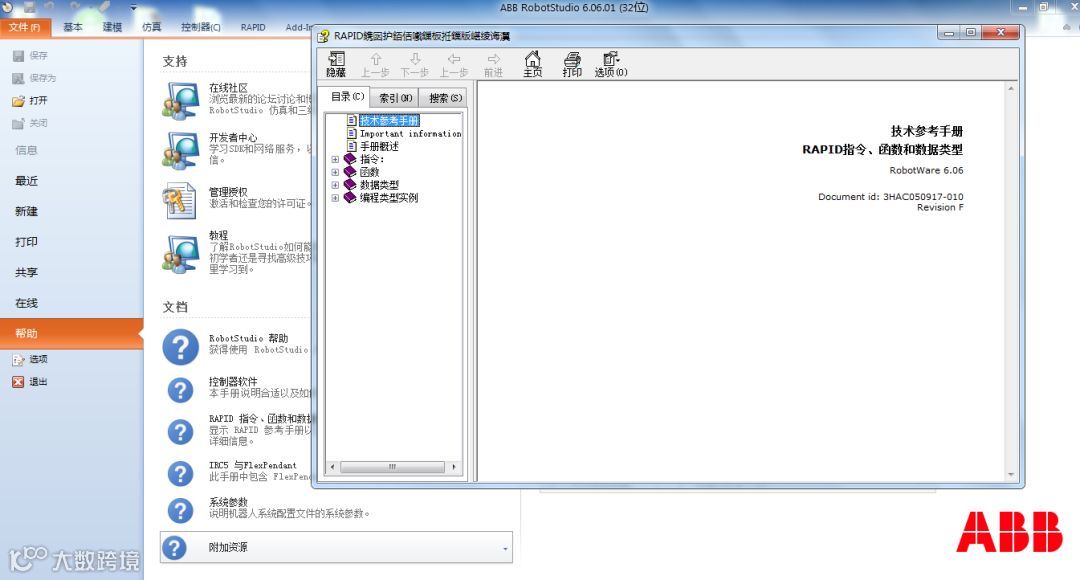Switch to the 目录 (Contents) tab
Screen dimensions: 1080x580
(x=347, y=96)
